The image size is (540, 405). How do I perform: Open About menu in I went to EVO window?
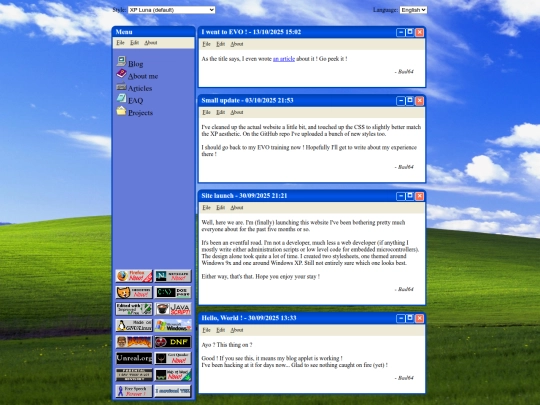click(x=237, y=44)
